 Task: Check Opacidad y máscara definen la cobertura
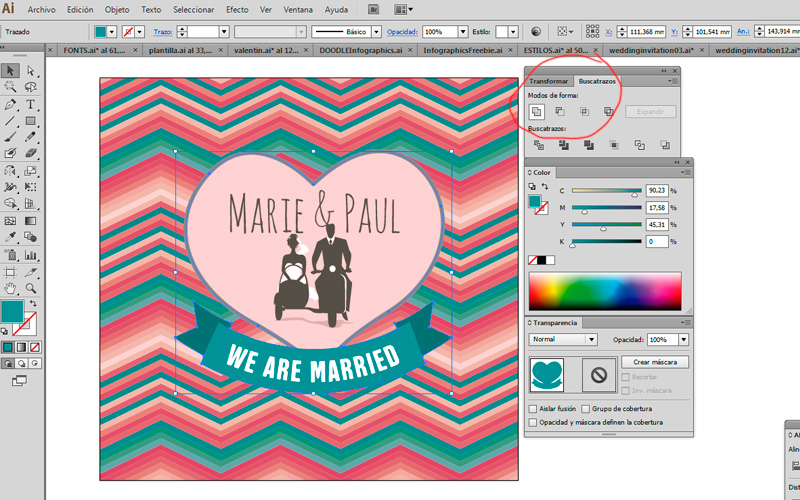[533, 422]
